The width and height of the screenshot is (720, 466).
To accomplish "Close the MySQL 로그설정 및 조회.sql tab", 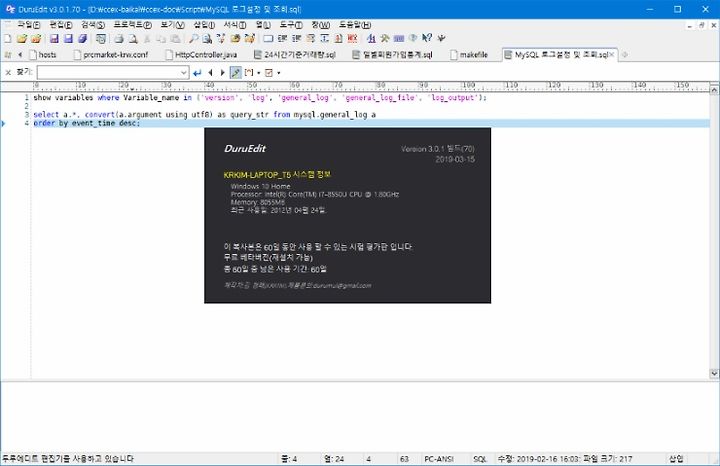I will tap(612, 55).
